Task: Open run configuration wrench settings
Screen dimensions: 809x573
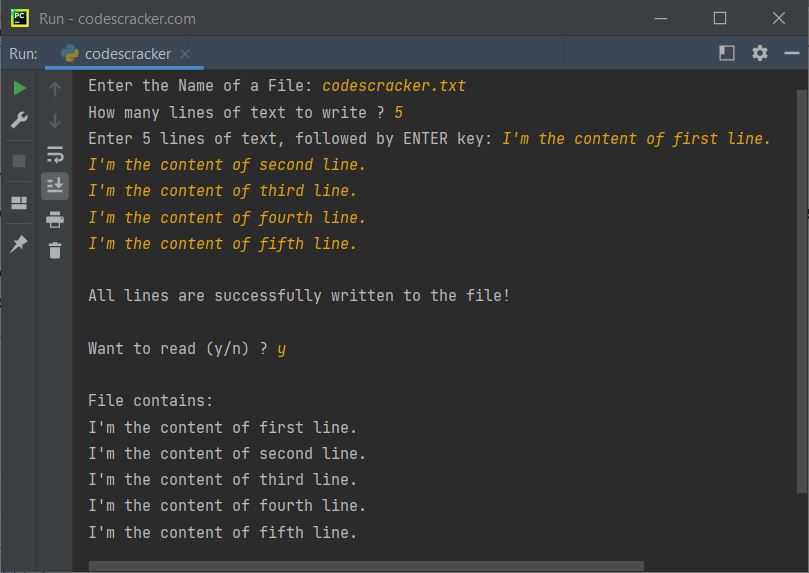Action: tap(19, 120)
